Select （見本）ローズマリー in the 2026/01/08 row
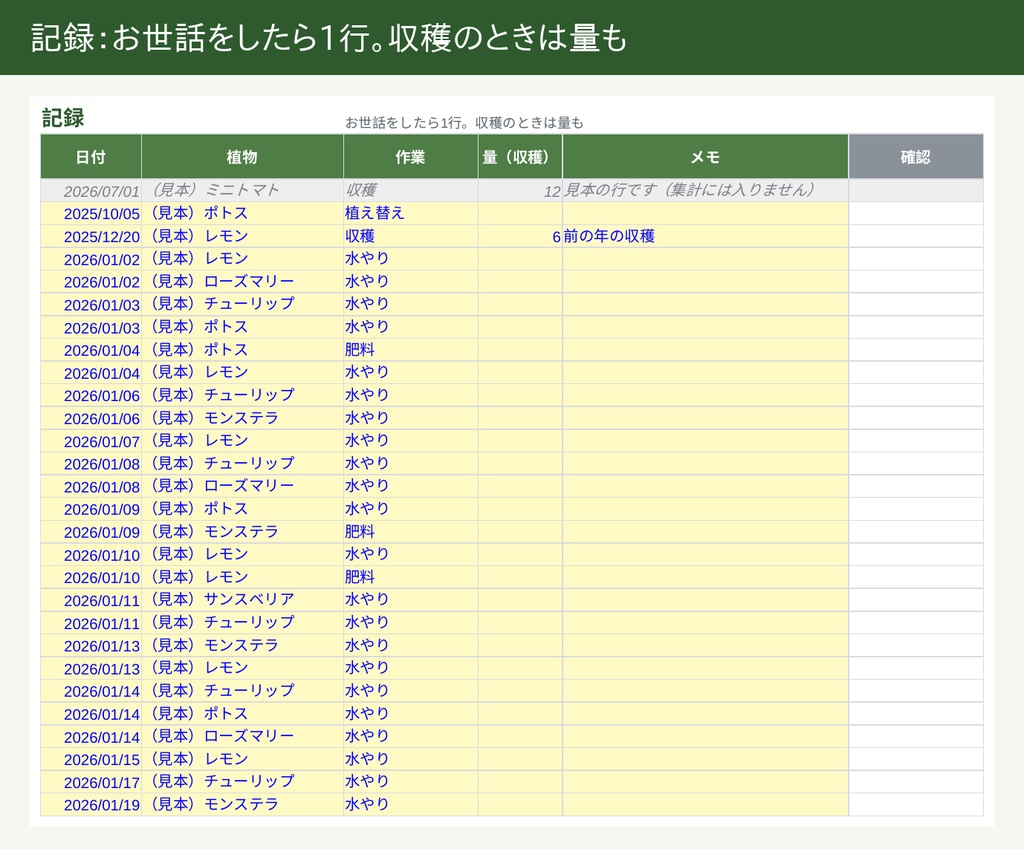The height and width of the screenshot is (849, 1024). (242, 487)
